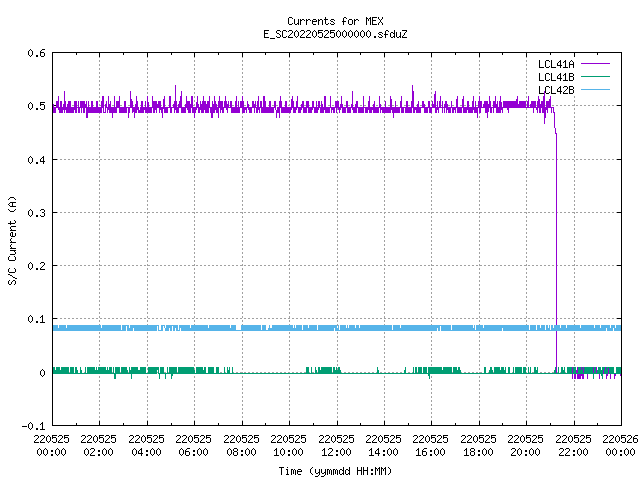Click the 0.4 y-axis tick value
This screenshot has width=640, height=480.
tap(36, 160)
